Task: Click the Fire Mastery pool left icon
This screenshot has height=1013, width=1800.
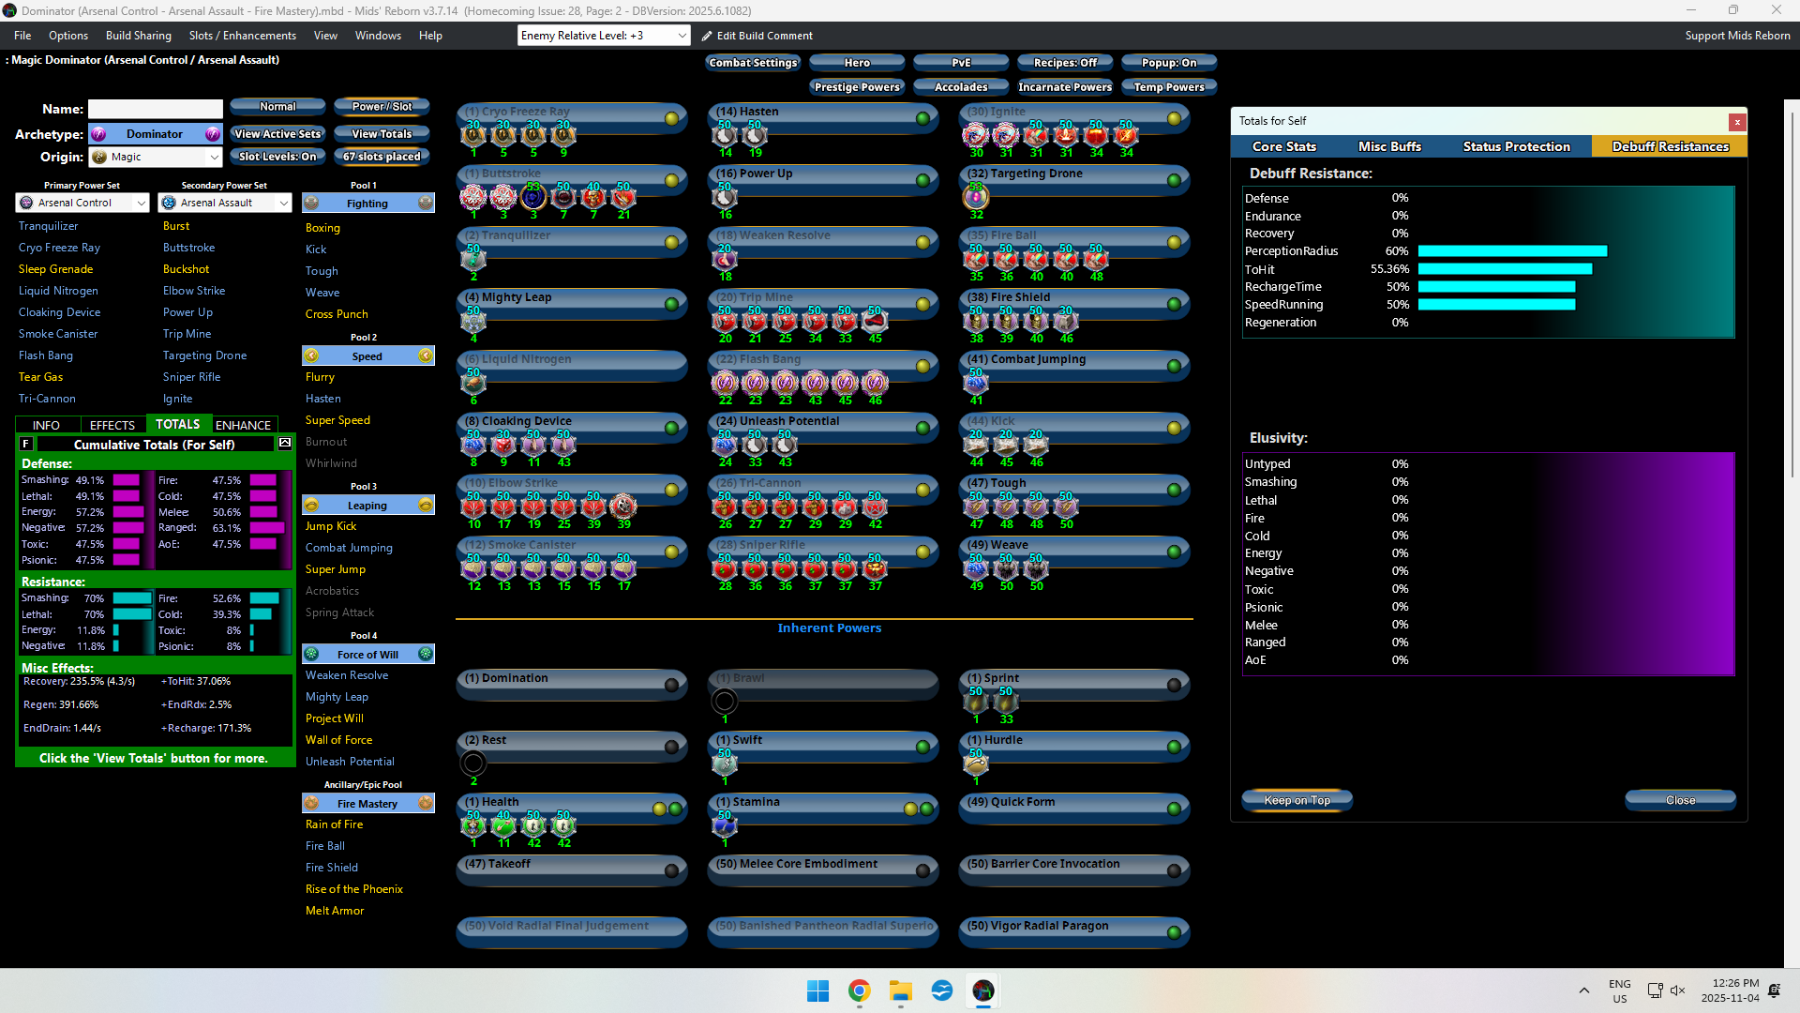Action: (x=312, y=804)
